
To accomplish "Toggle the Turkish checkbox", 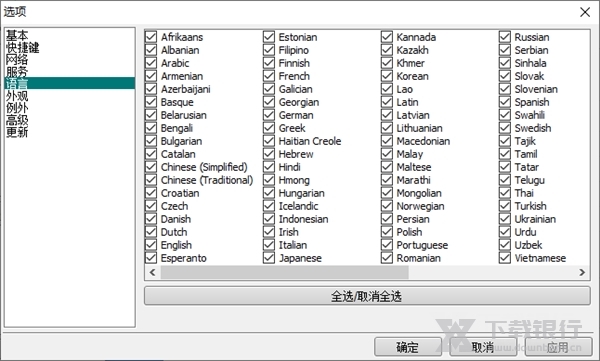I will (x=505, y=206).
